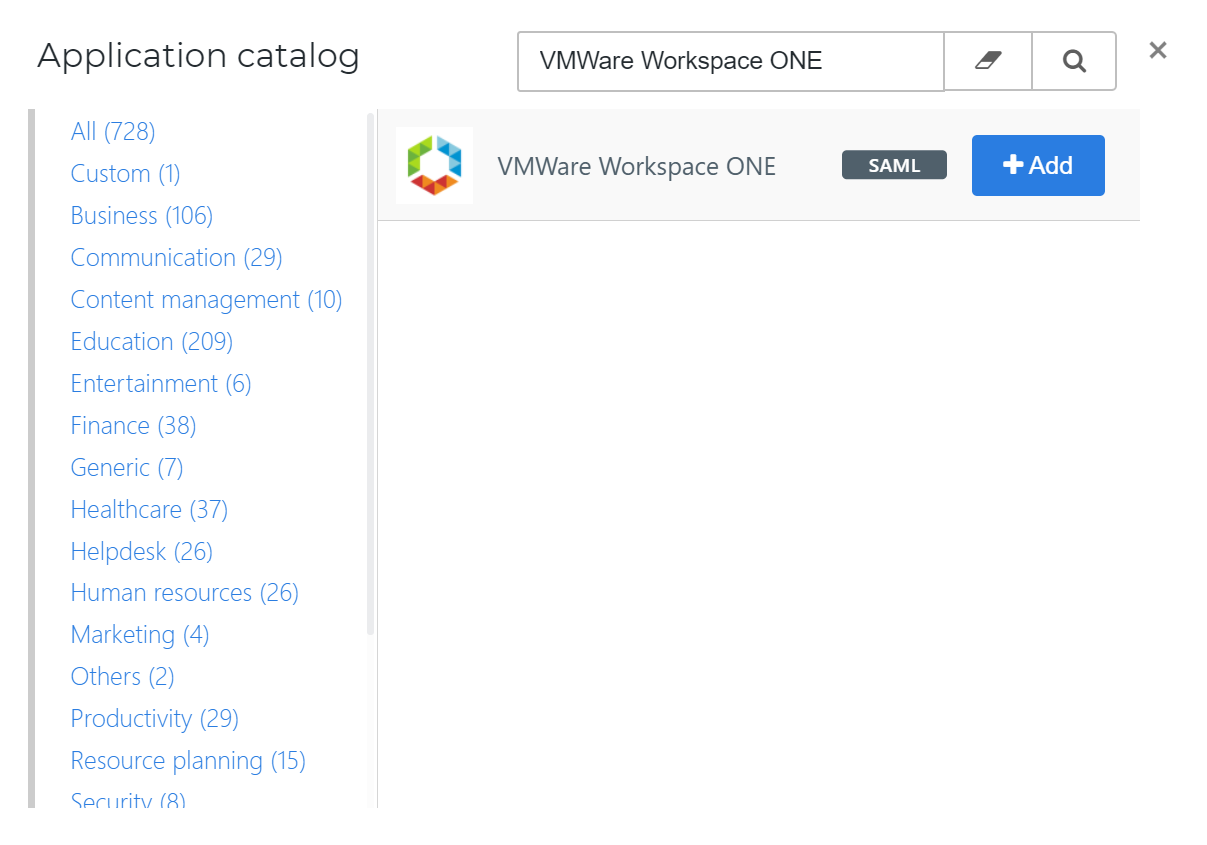The height and width of the screenshot is (845, 1207).
Task: Filter by Entertainment (6)
Action: (161, 383)
